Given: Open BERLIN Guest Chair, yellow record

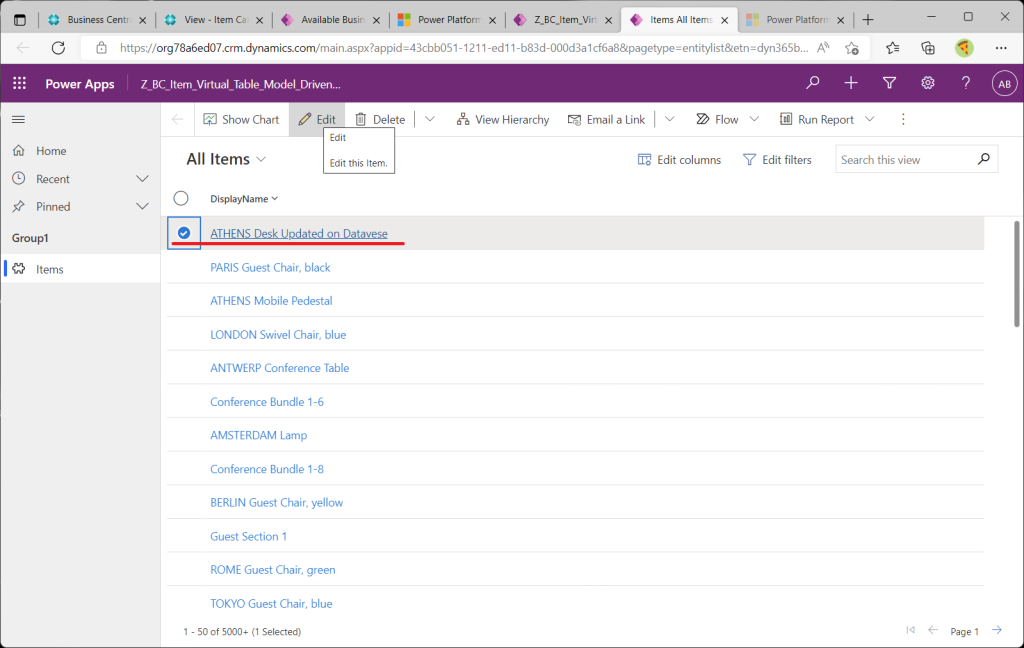Looking at the screenshot, I should coord(276,502).
